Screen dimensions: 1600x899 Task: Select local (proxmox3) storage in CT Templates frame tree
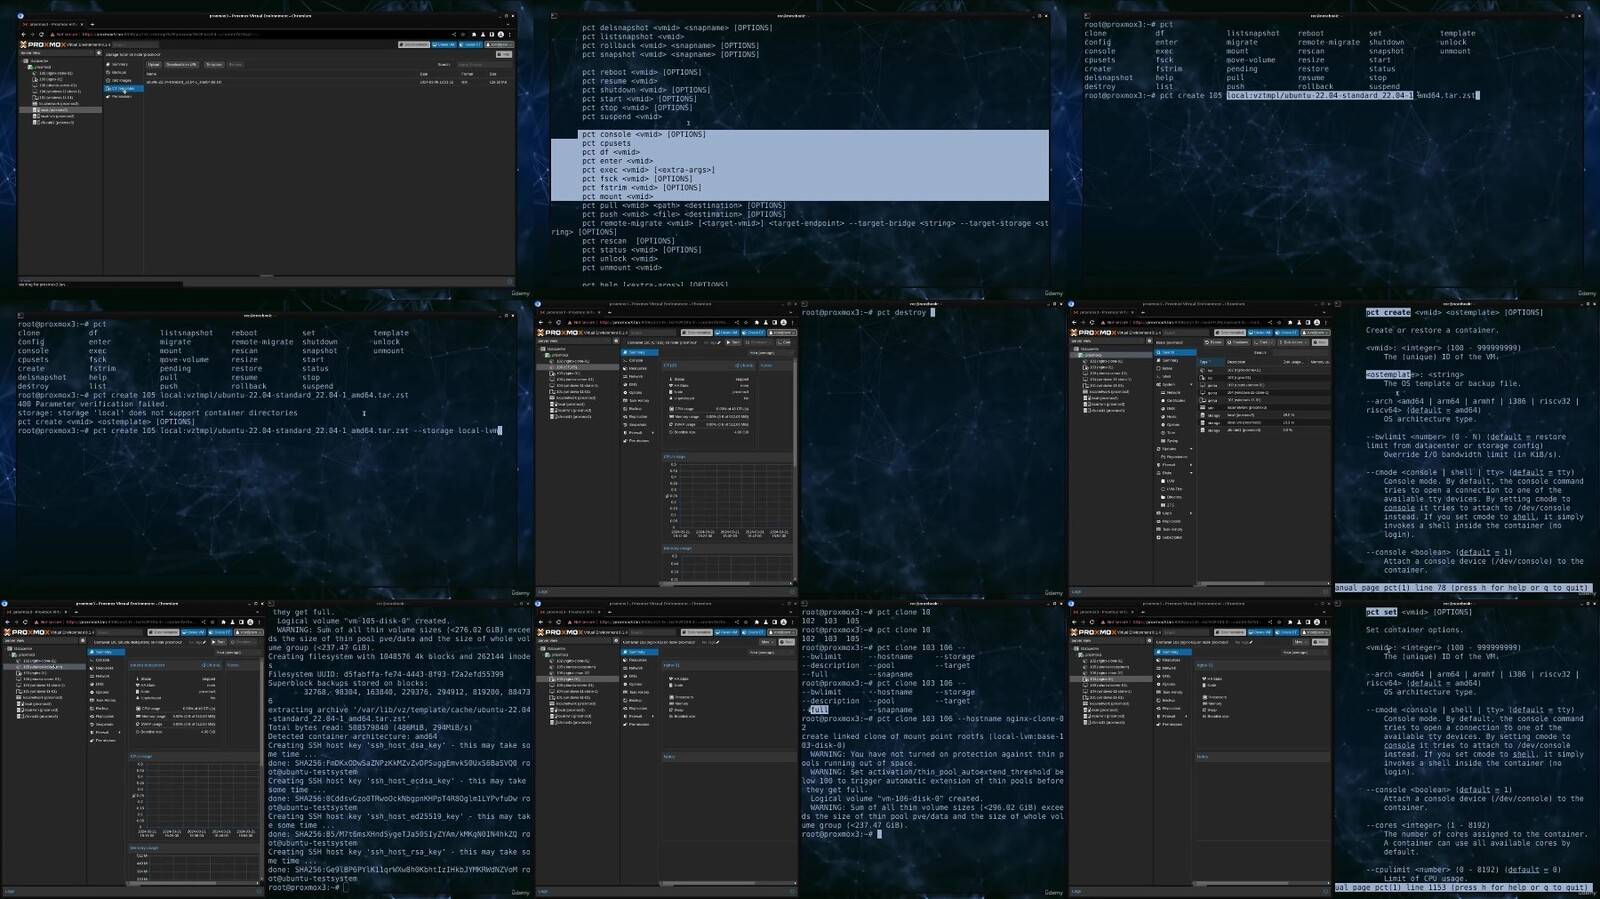click(60, 109)
